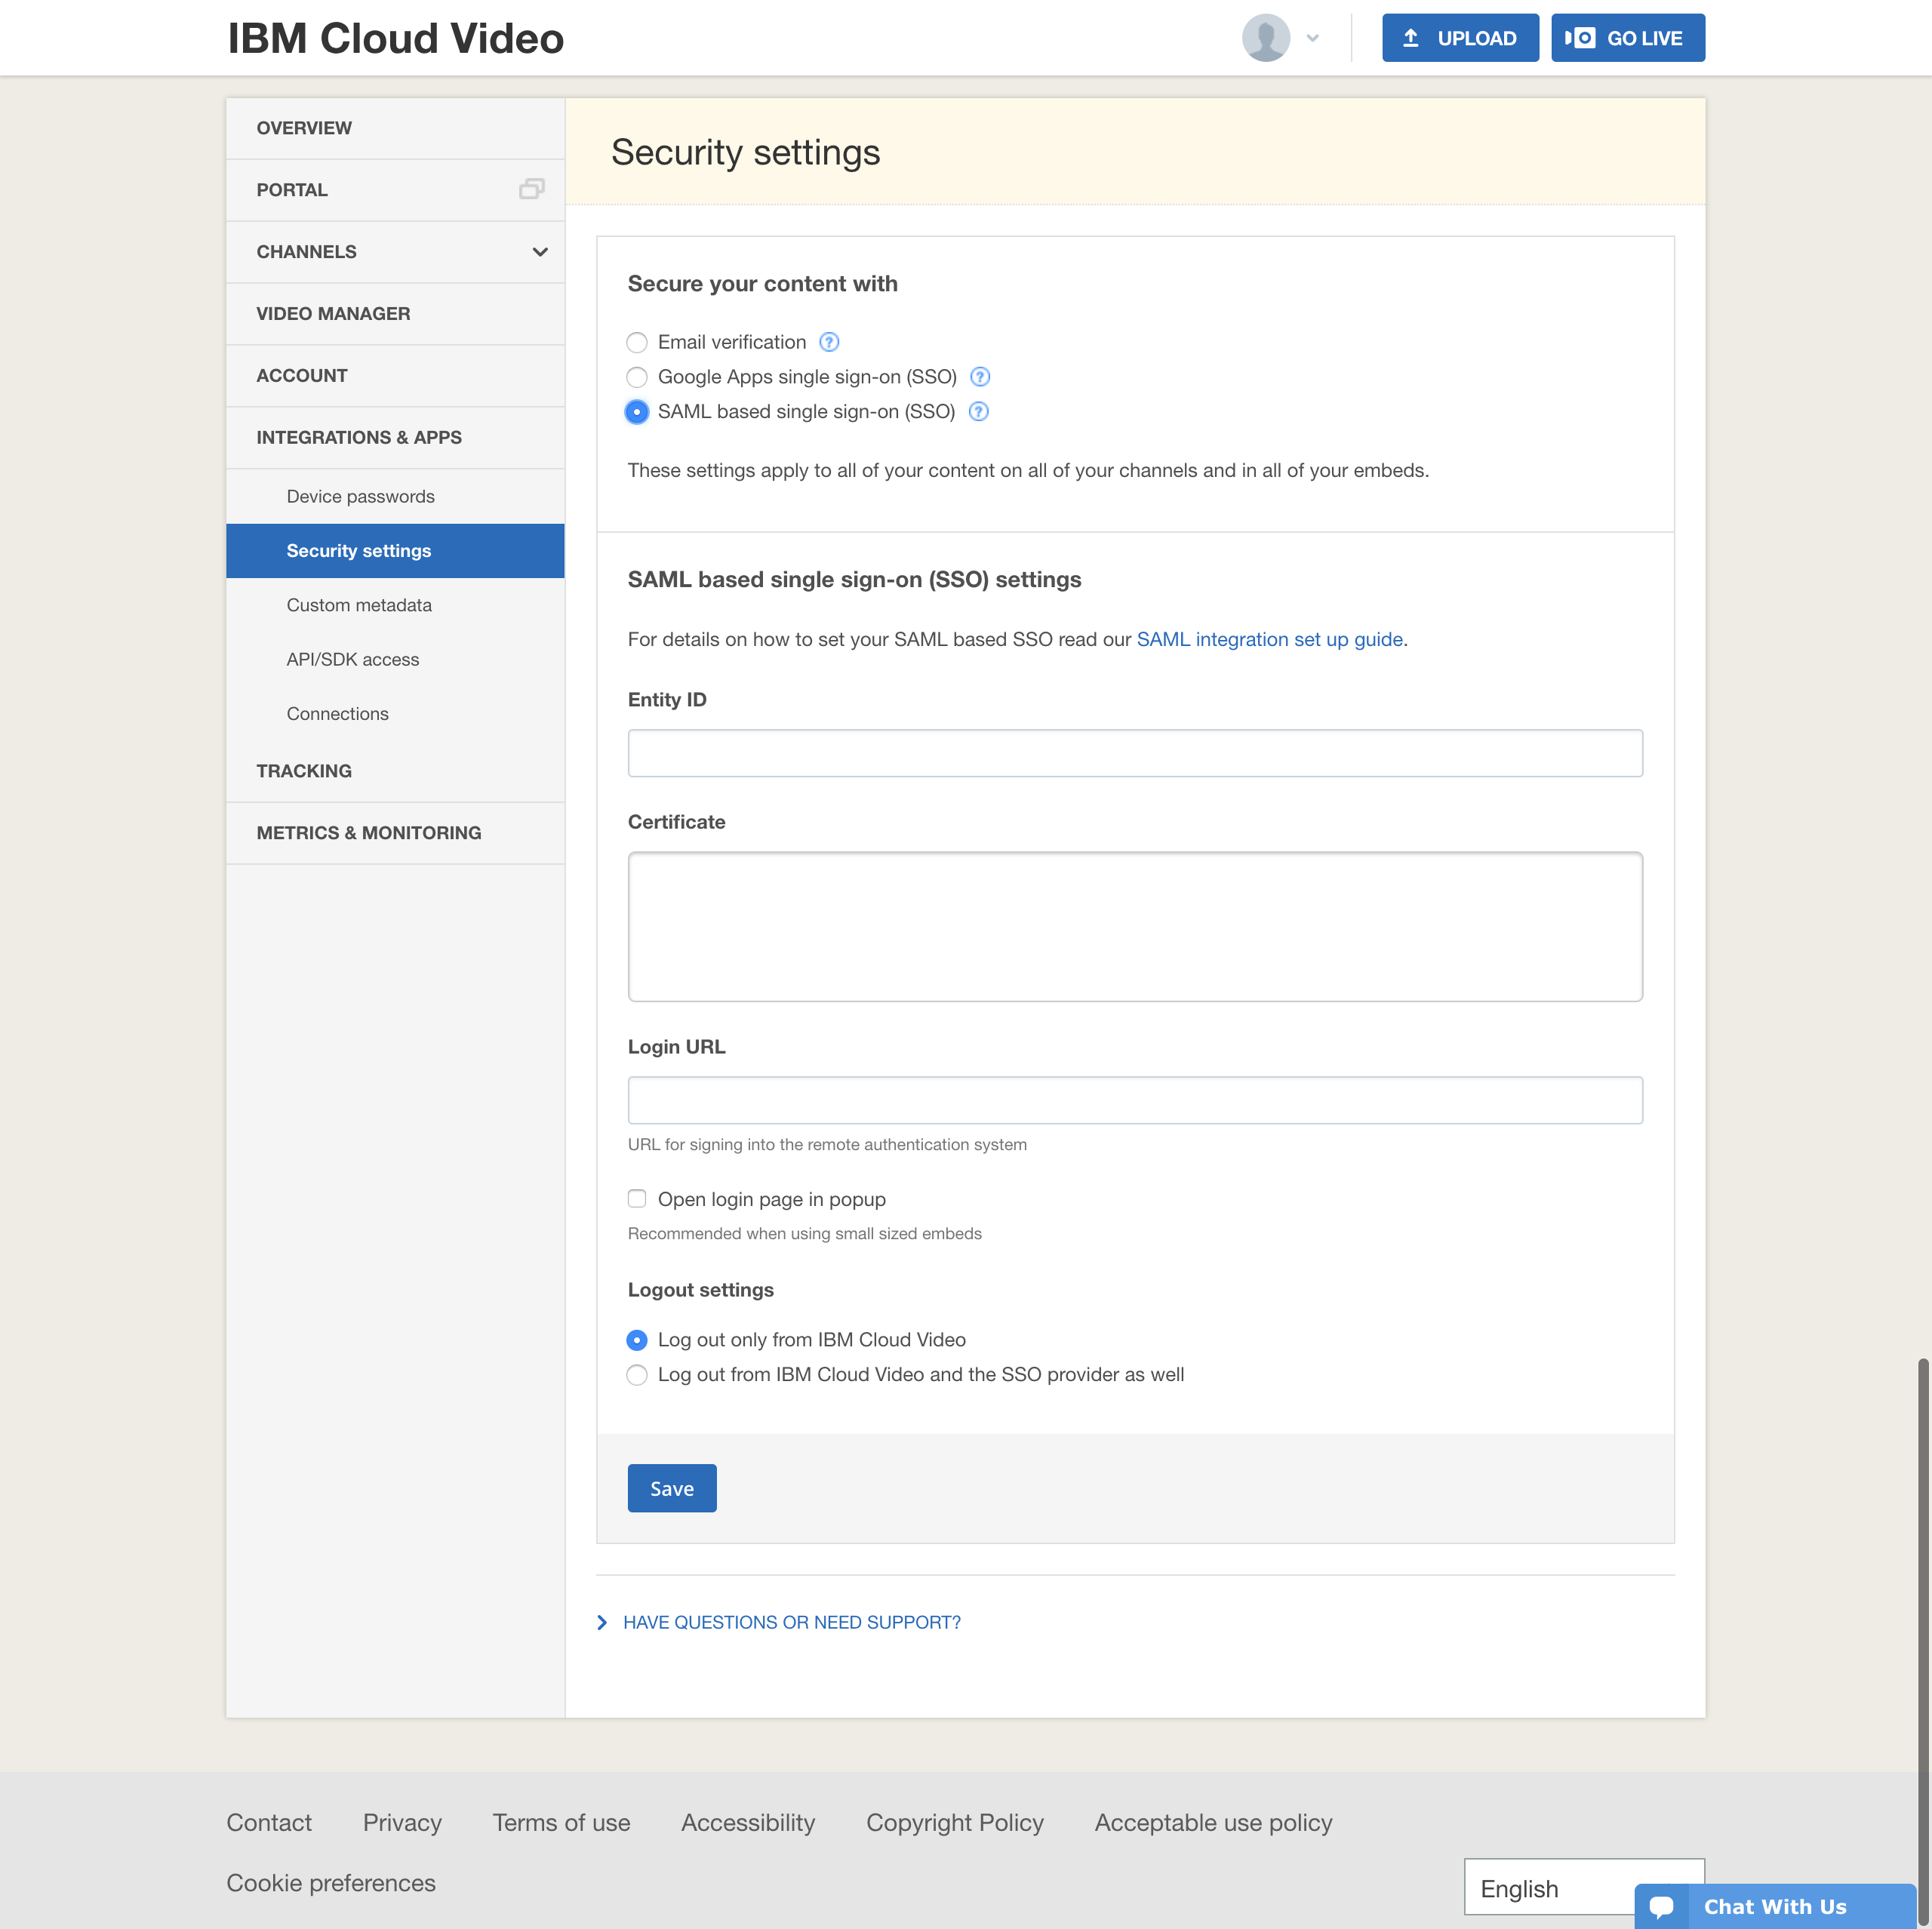
Task: Click Chat With Us button
Action: [1776, 1906]
